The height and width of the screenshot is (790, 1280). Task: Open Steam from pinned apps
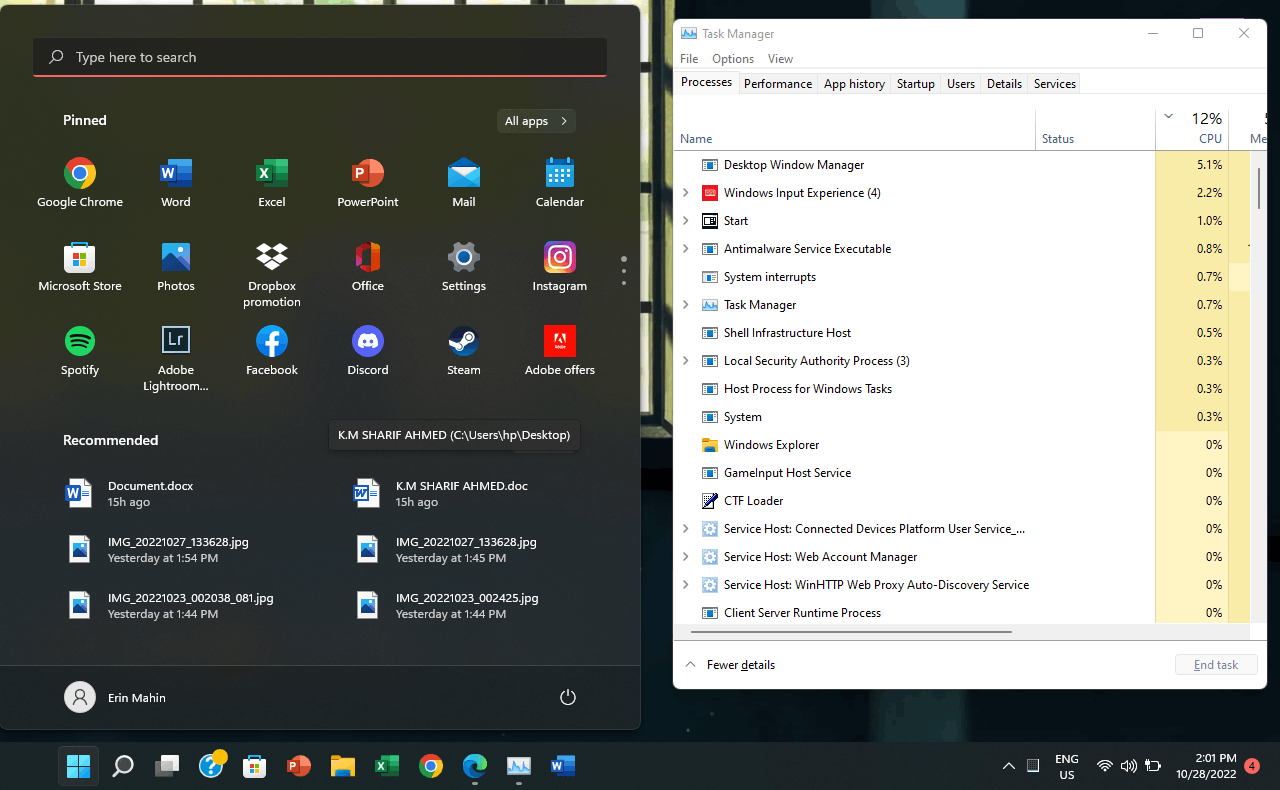(464, 350)
